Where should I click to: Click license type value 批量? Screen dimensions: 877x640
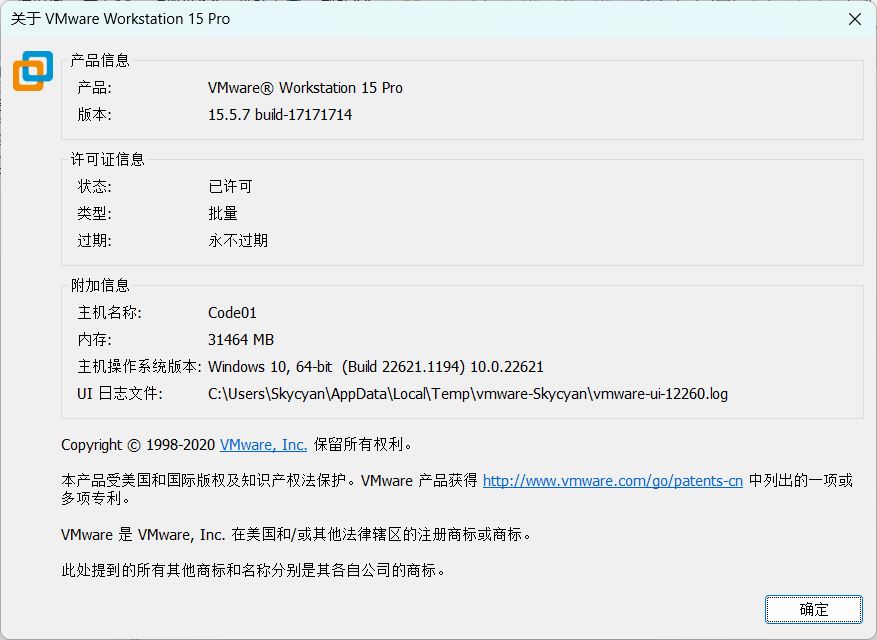(223, 213)
